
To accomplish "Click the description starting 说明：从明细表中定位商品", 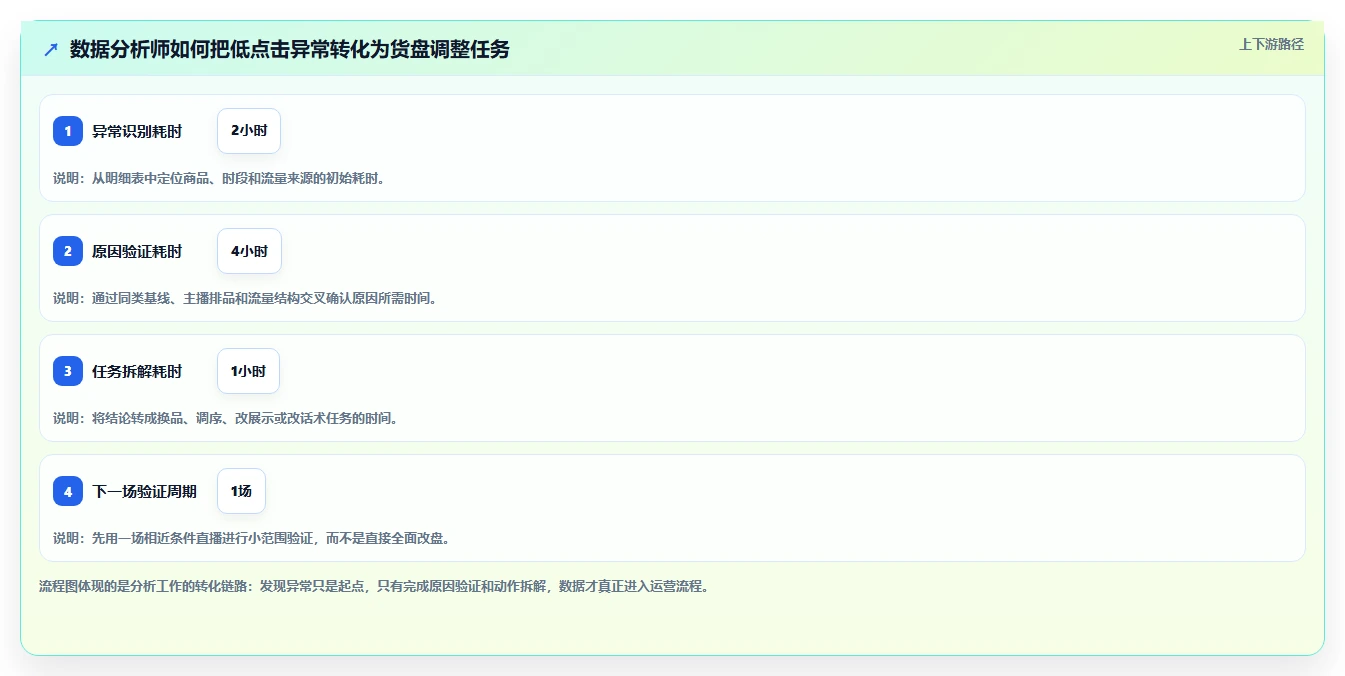I will pos(219,178).
